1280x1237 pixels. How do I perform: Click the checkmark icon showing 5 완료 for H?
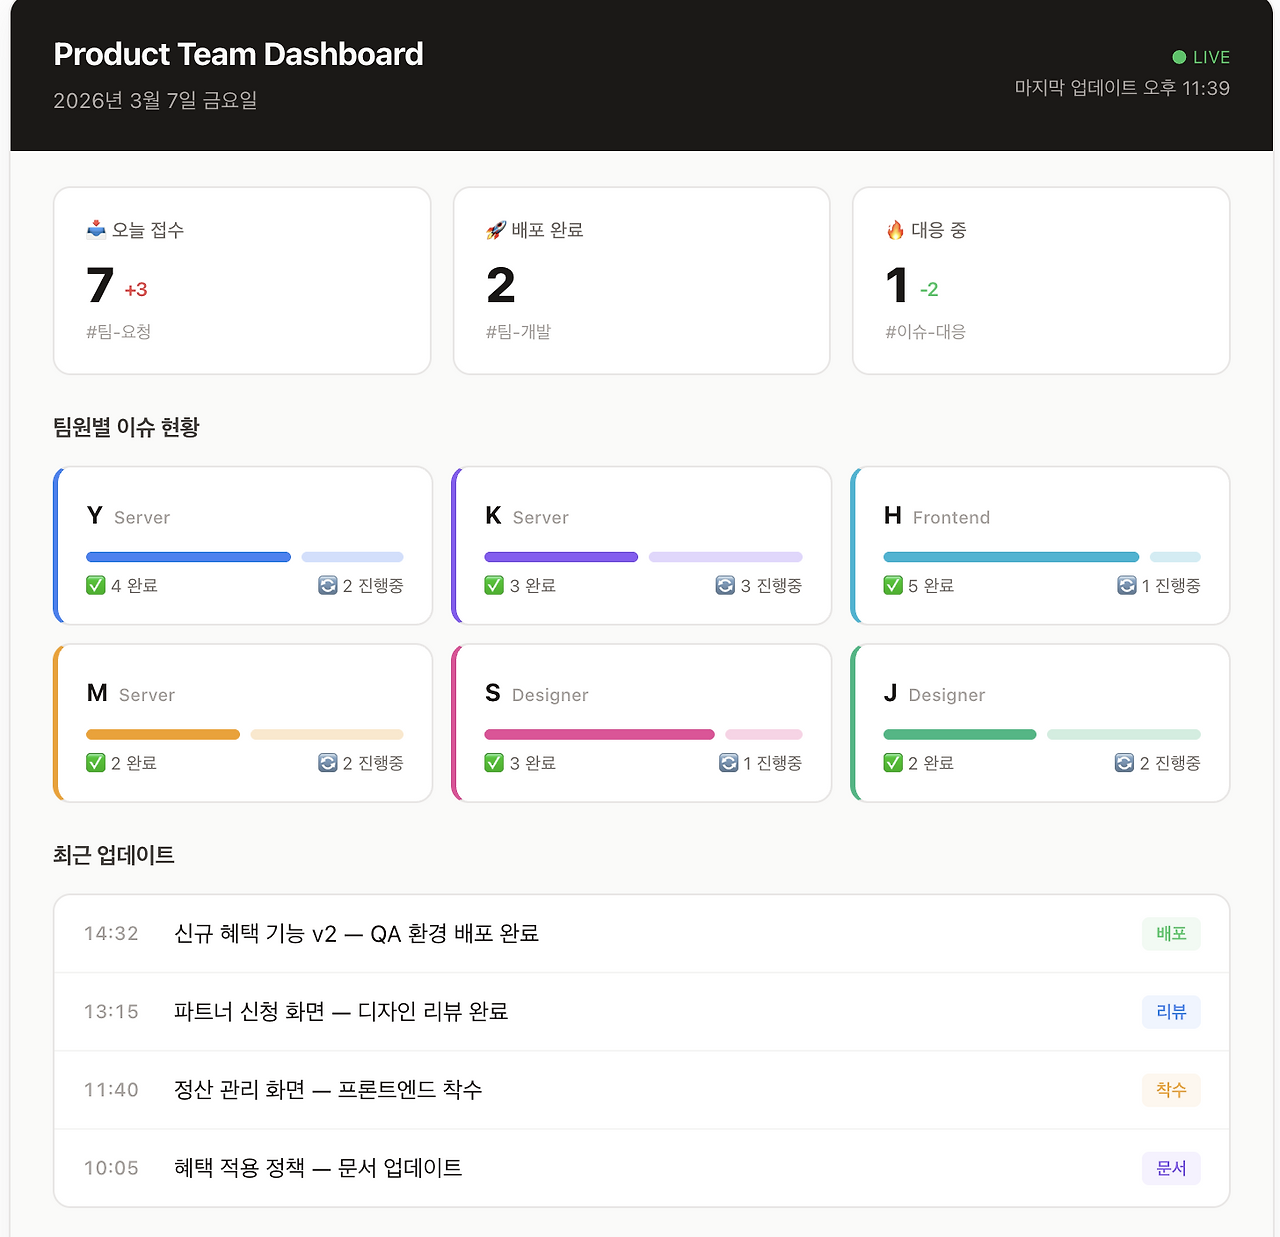pyautogui.click(x=892, y=585)
